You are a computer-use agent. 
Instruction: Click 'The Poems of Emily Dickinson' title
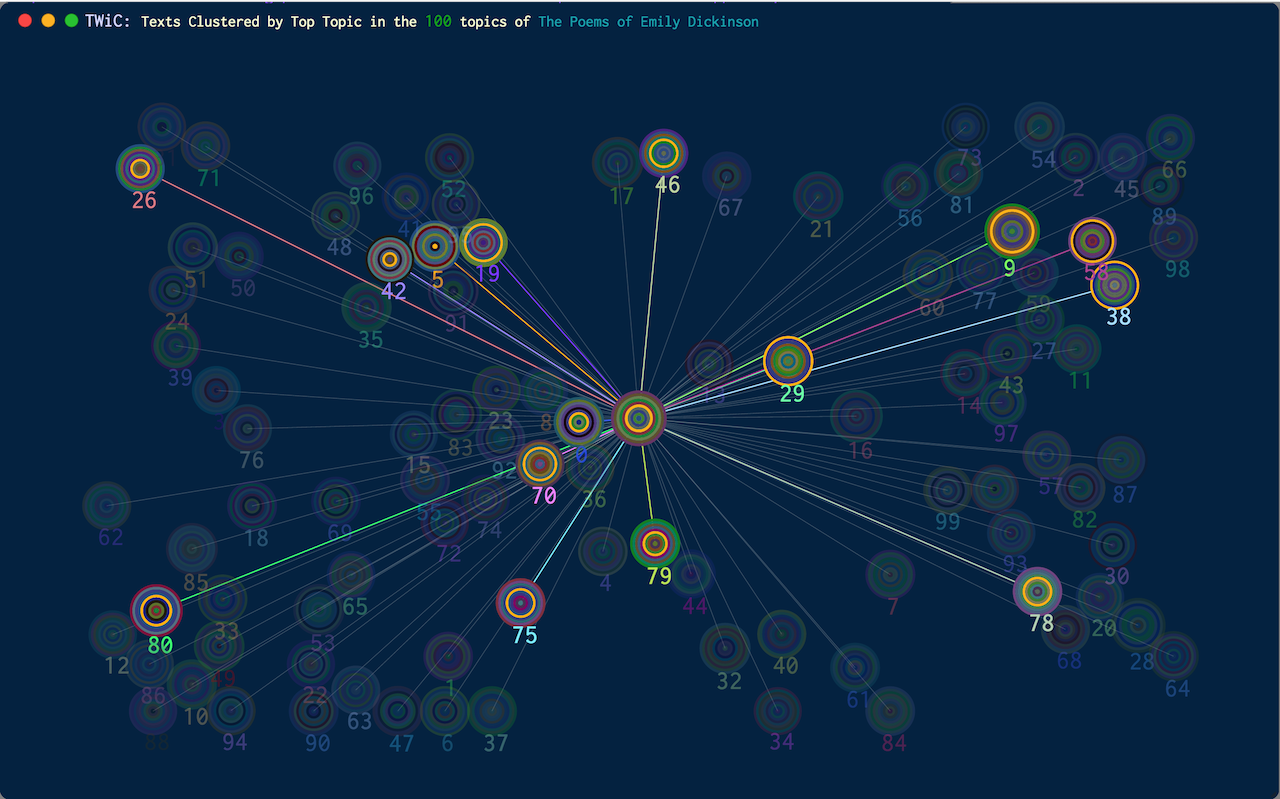pyautogui.click(x=648, y=21)
